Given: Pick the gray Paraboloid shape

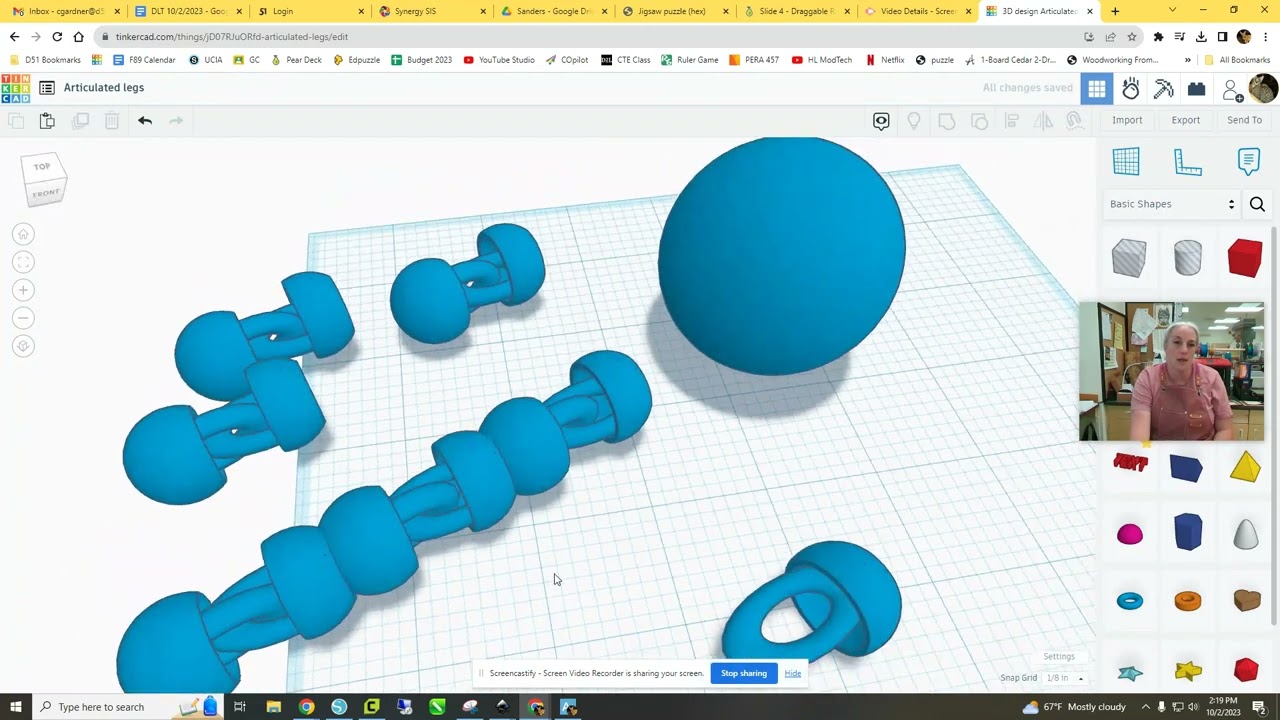Looking at the screenshot, I should point(1245,534).
